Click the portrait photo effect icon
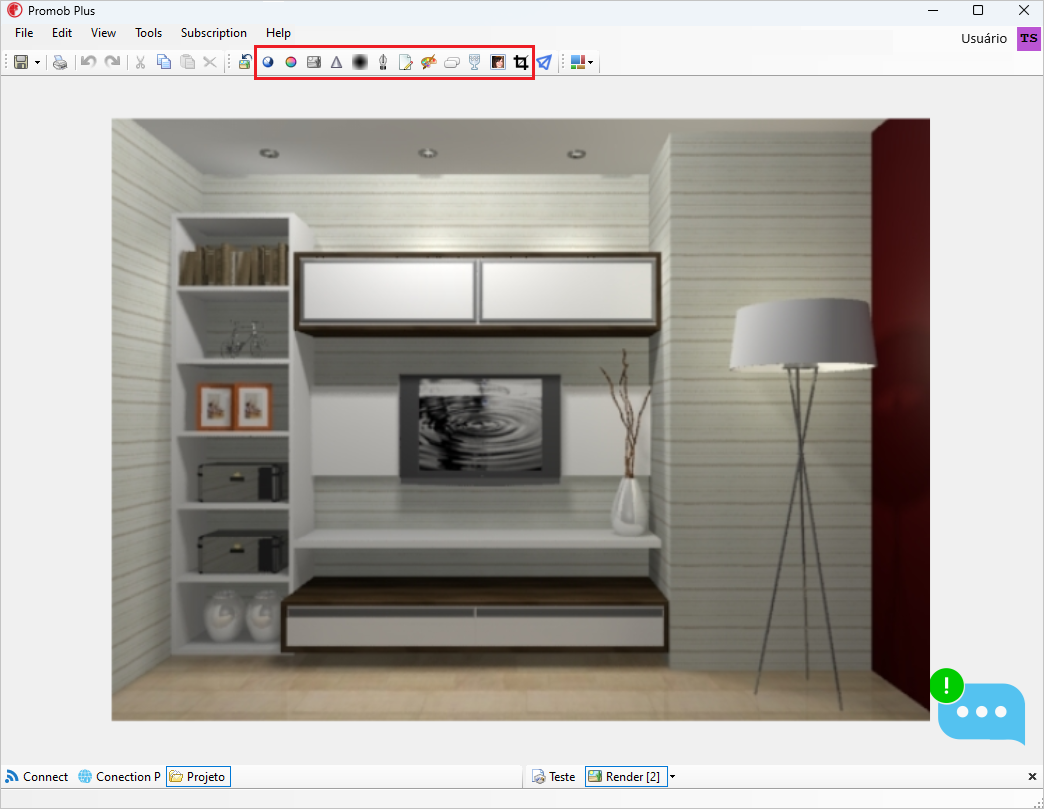The image size is (1044, 809). coord(498,62)
